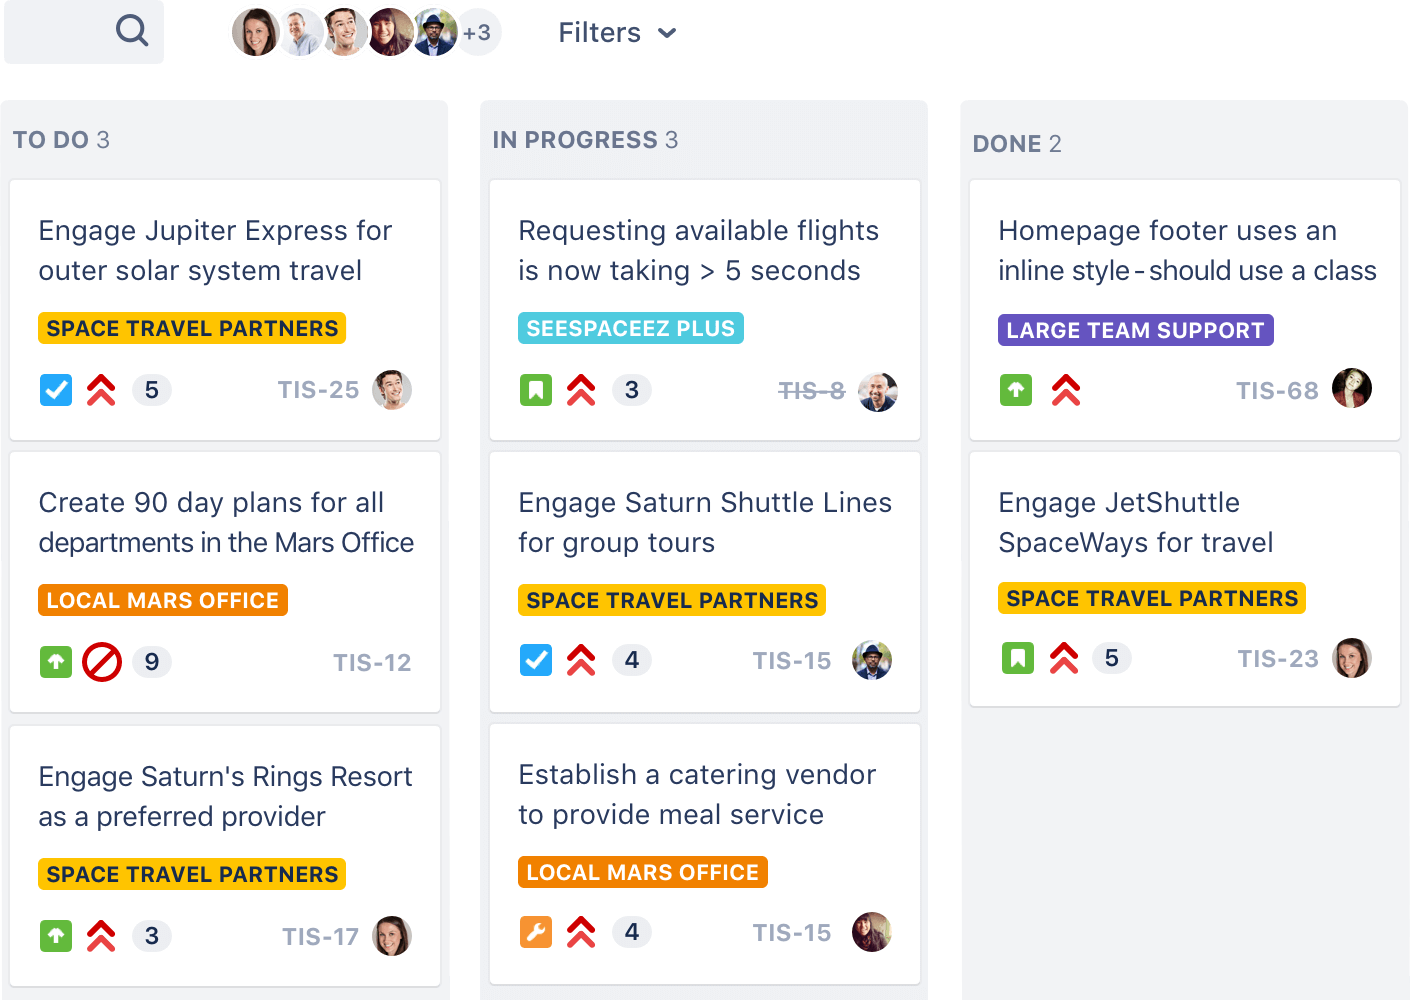Image resolution: width=1412 pixels, height=1000 pixels.
Task: Select the SEESPACEEZ PLUS epic label
Action: click(630, 329)
